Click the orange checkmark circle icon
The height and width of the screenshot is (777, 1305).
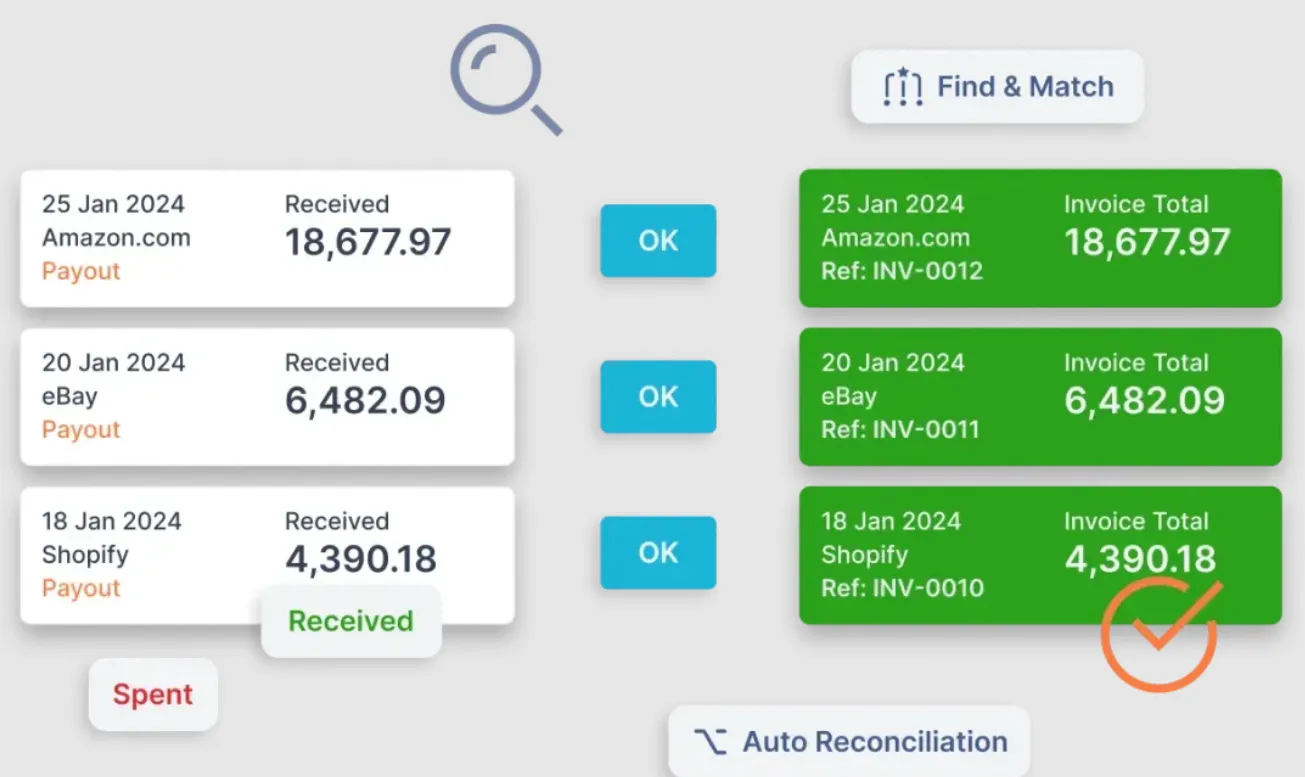coord(1161,633)
